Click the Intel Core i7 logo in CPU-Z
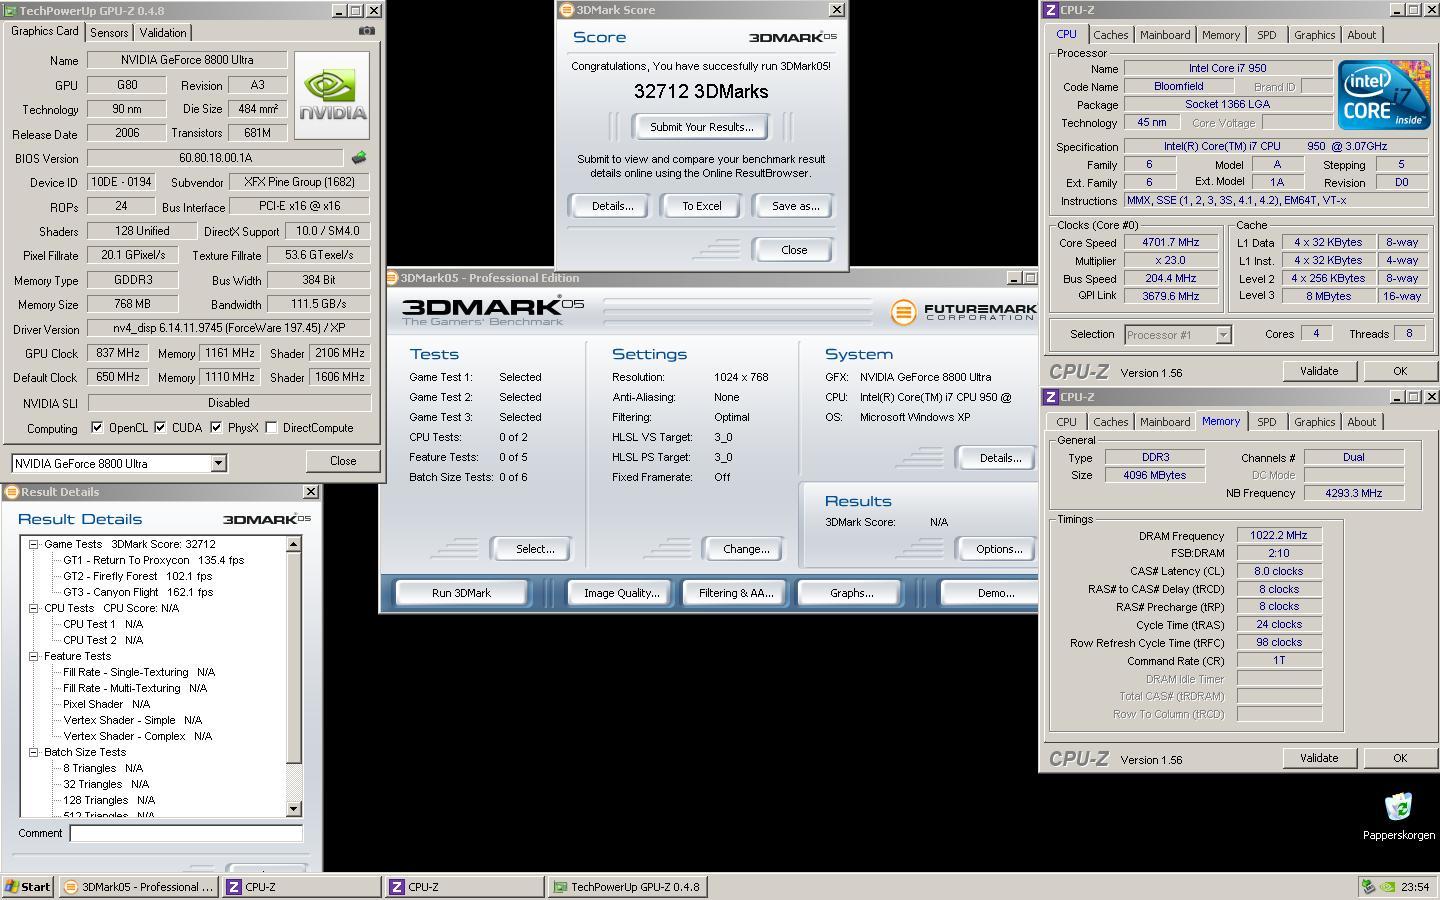 [x=1383, y=95]
